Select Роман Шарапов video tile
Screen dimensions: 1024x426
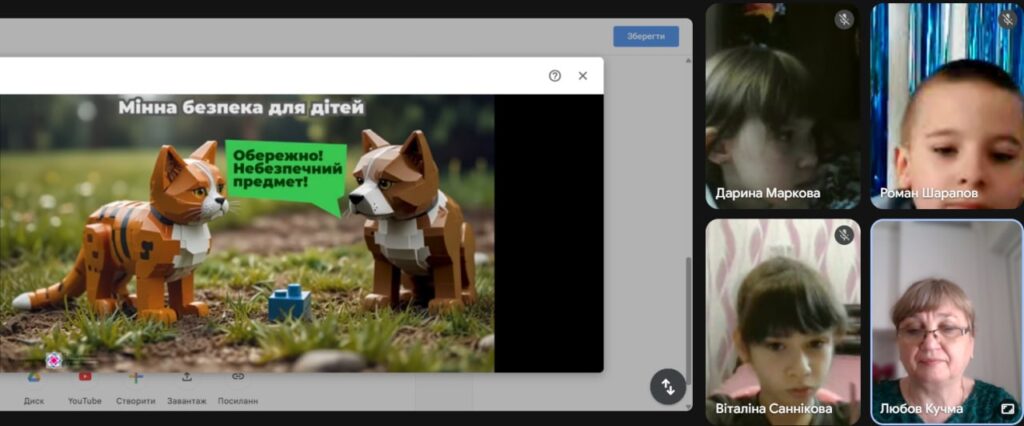[x=947, y=106]
